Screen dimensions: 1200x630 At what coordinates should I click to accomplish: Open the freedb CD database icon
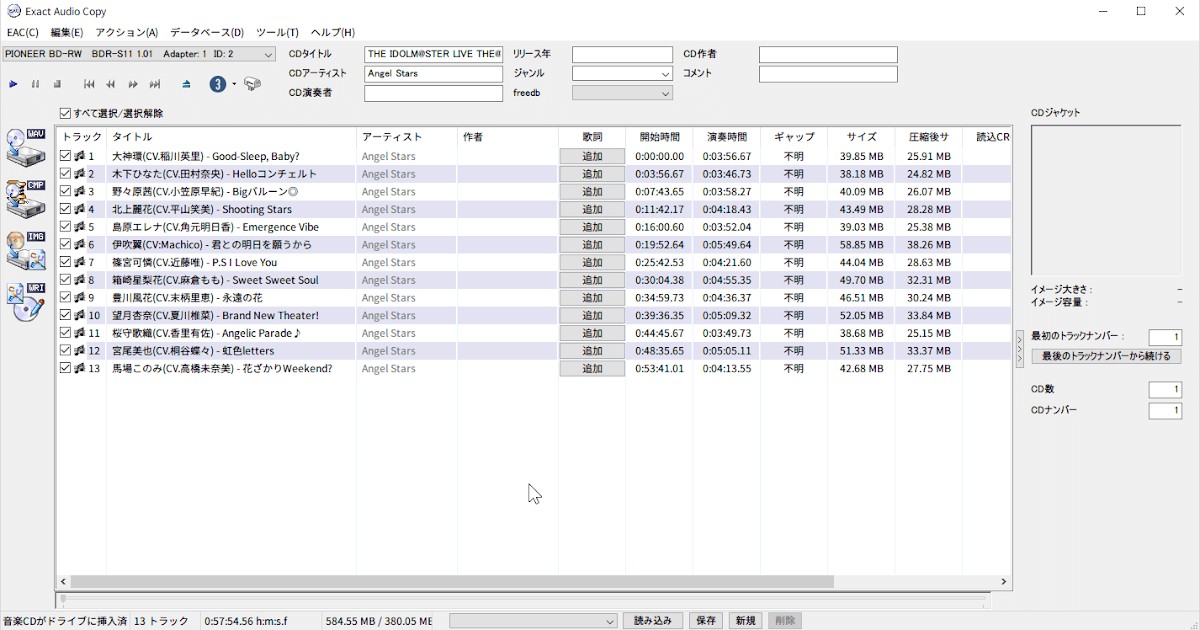(252, 85)
